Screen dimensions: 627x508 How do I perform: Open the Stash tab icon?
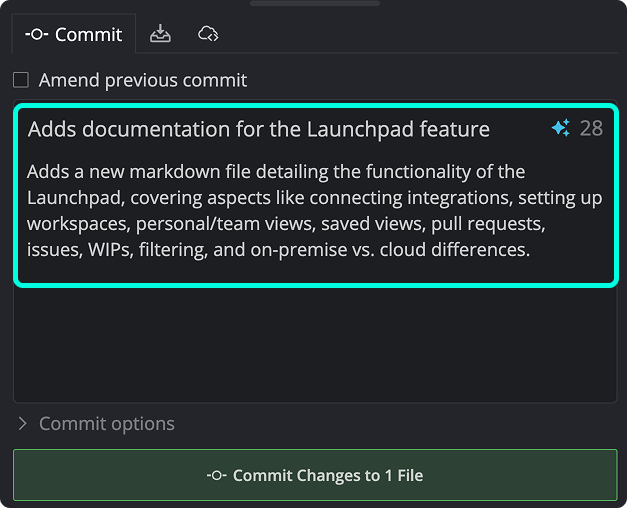[160, 34]
